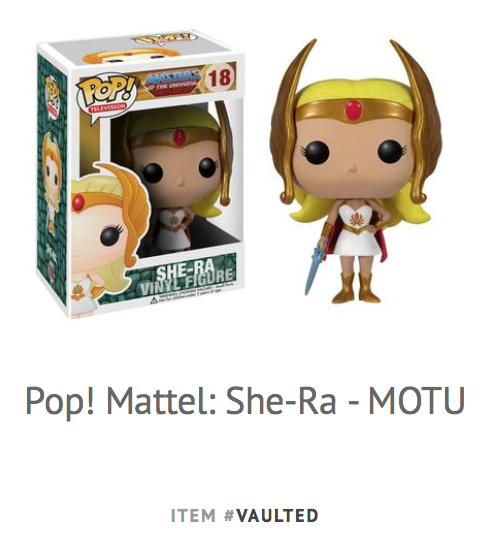Click the cartoon She-Ra art on box front

click(x=109, y=236)
